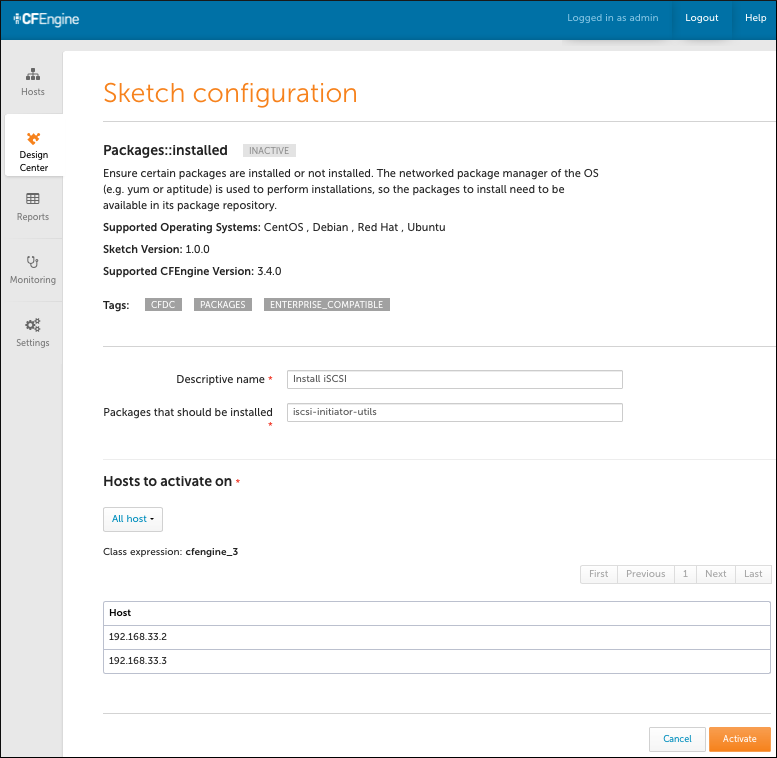Image resolution: width=777 pixels, height=758 pixels.
Task: Select host 192.168.33.2 row
Action: click(x=437, y=637)
